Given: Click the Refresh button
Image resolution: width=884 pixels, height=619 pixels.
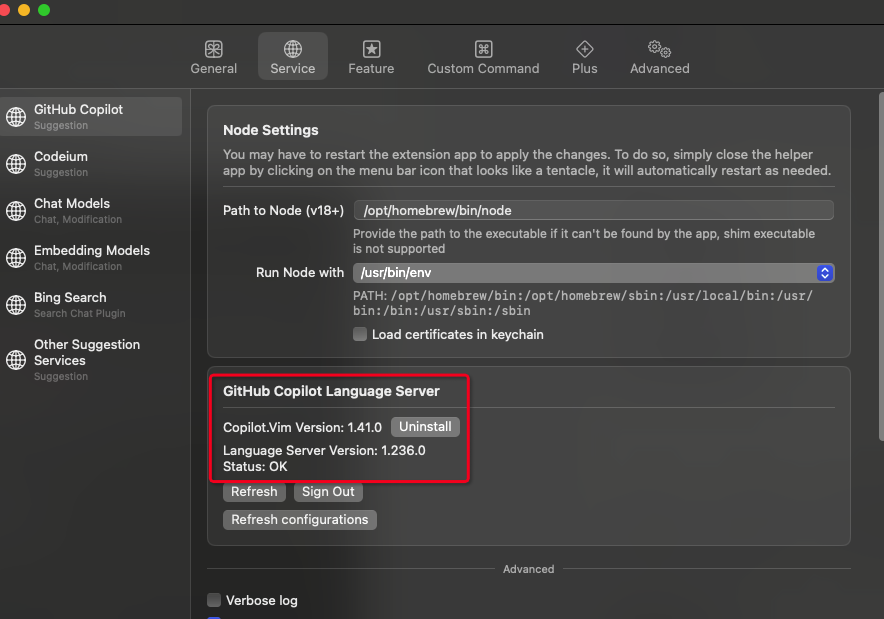Looking at the screenshot, I should pyautogui.click(x=254, y=492).
